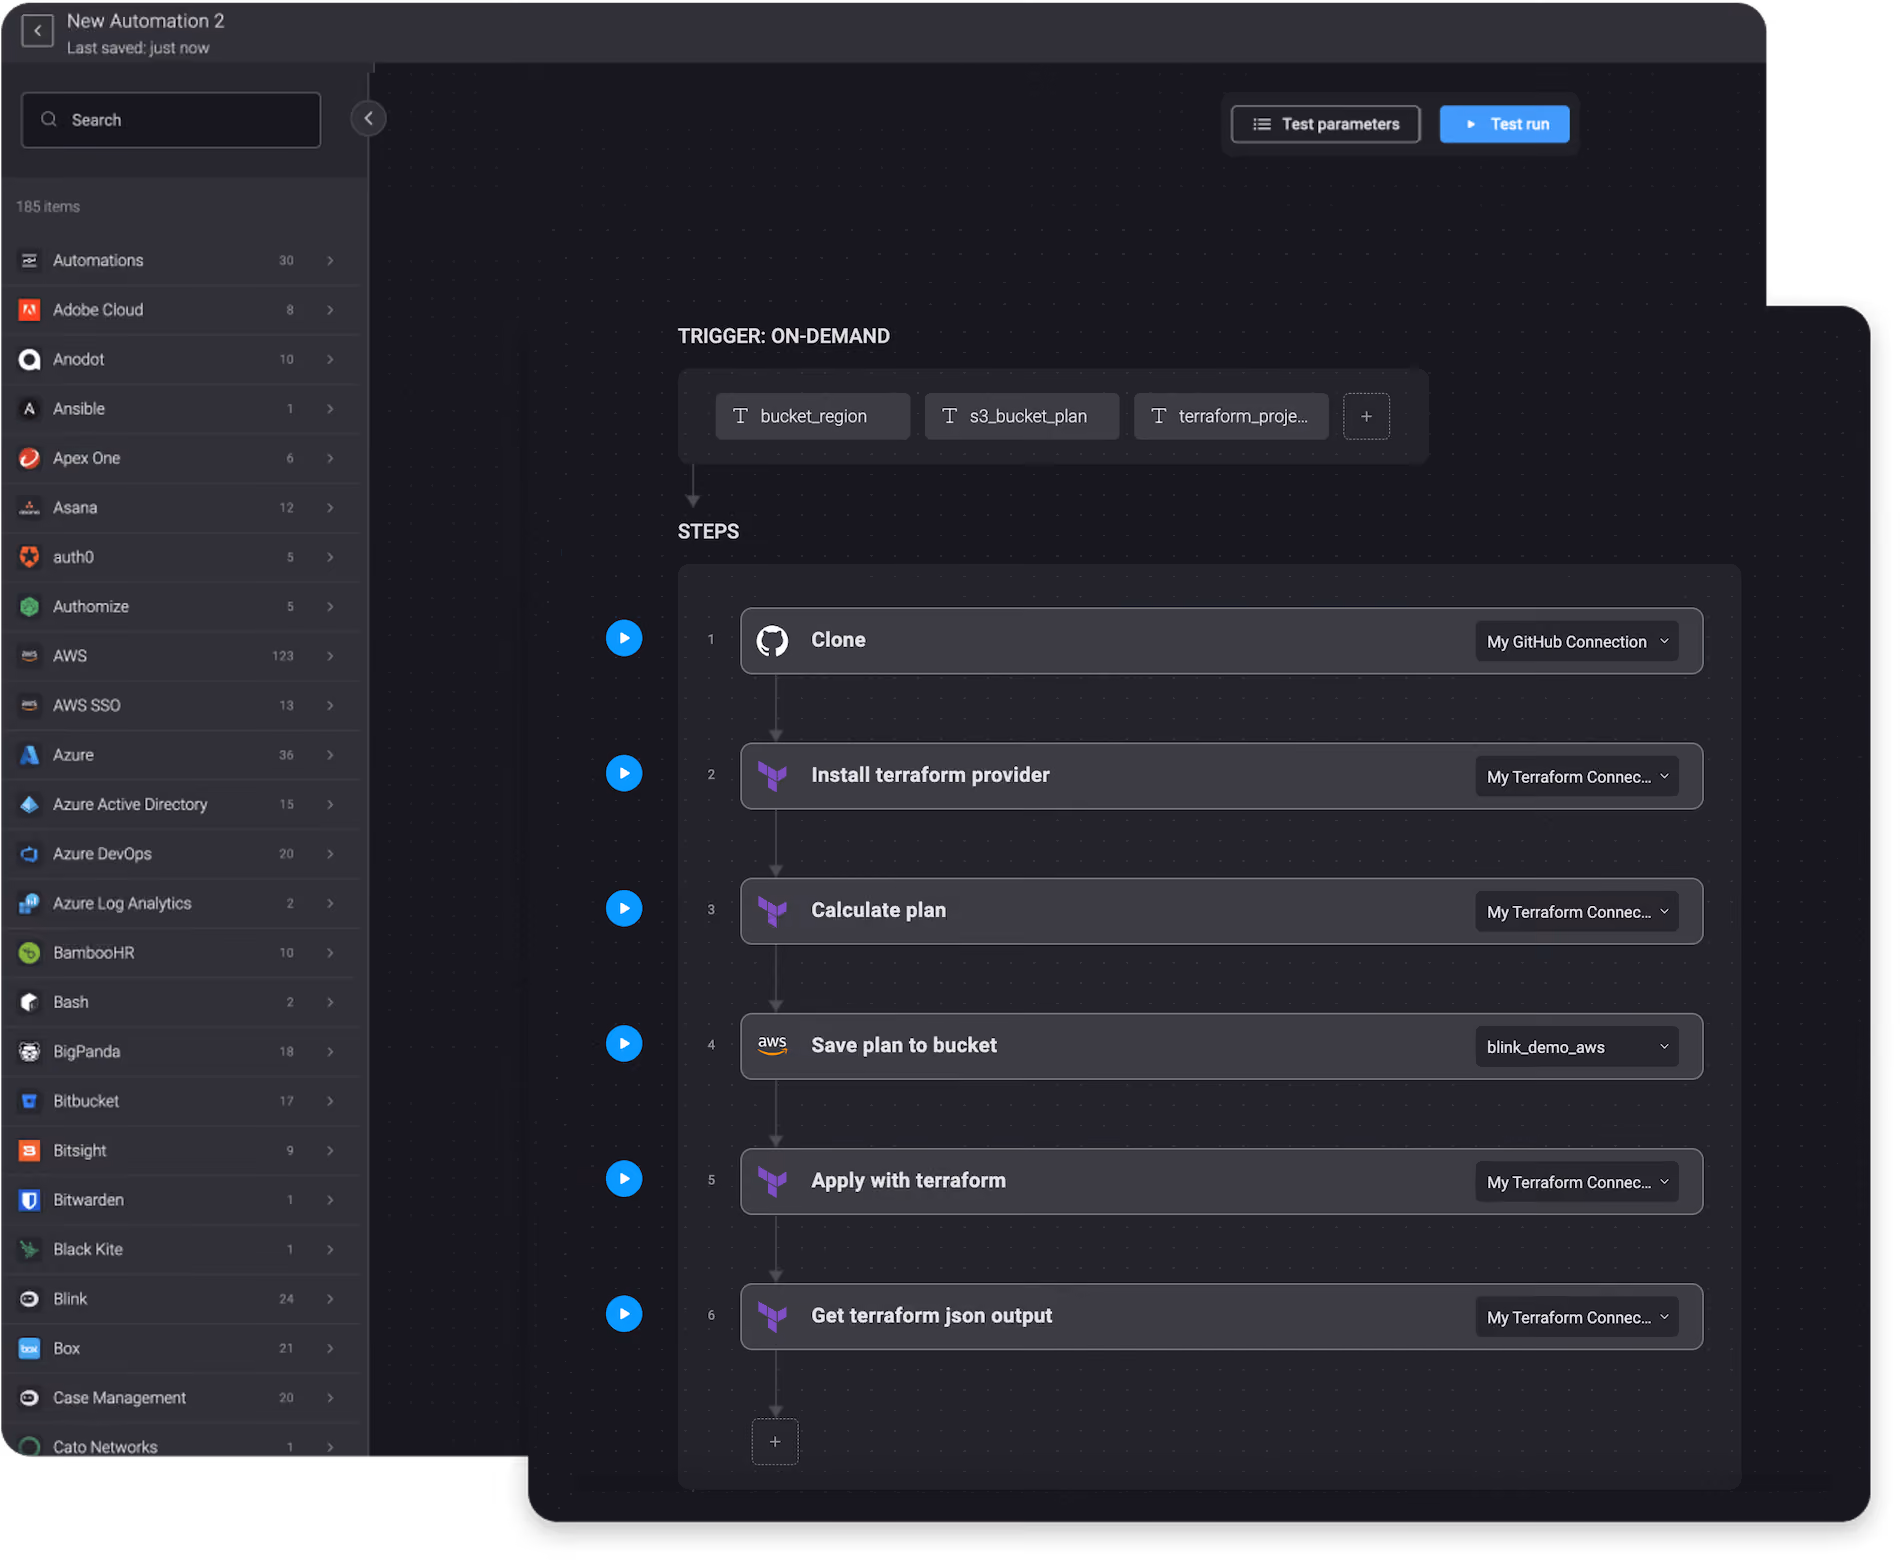Image resolution: width=1900 pixels, height=1560 pixels.
Task: Click the BambooHR icon in the sidebar
Action: tap(30, 953)
